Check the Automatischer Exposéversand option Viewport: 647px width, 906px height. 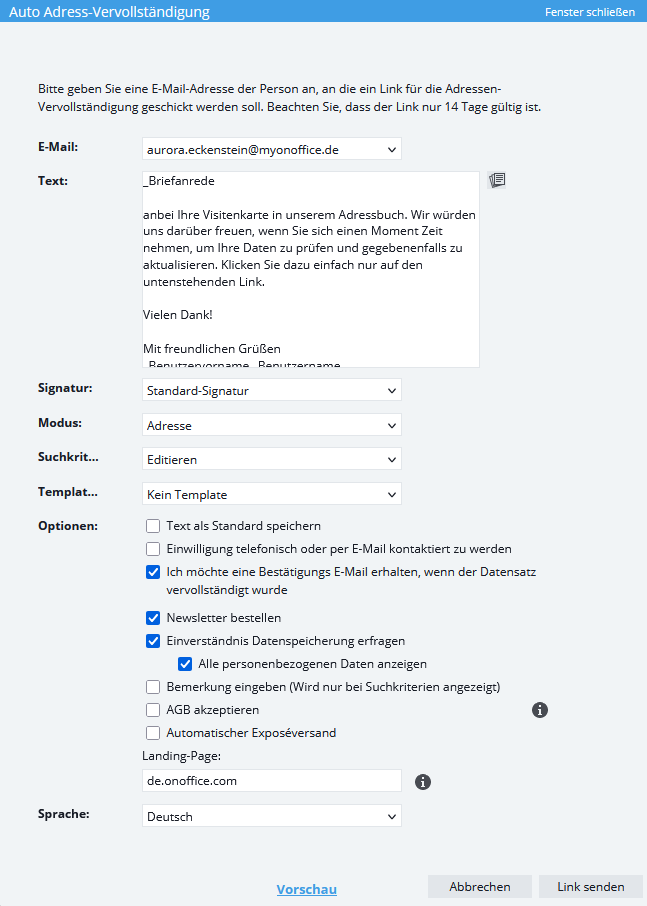[x=153, y=733]
